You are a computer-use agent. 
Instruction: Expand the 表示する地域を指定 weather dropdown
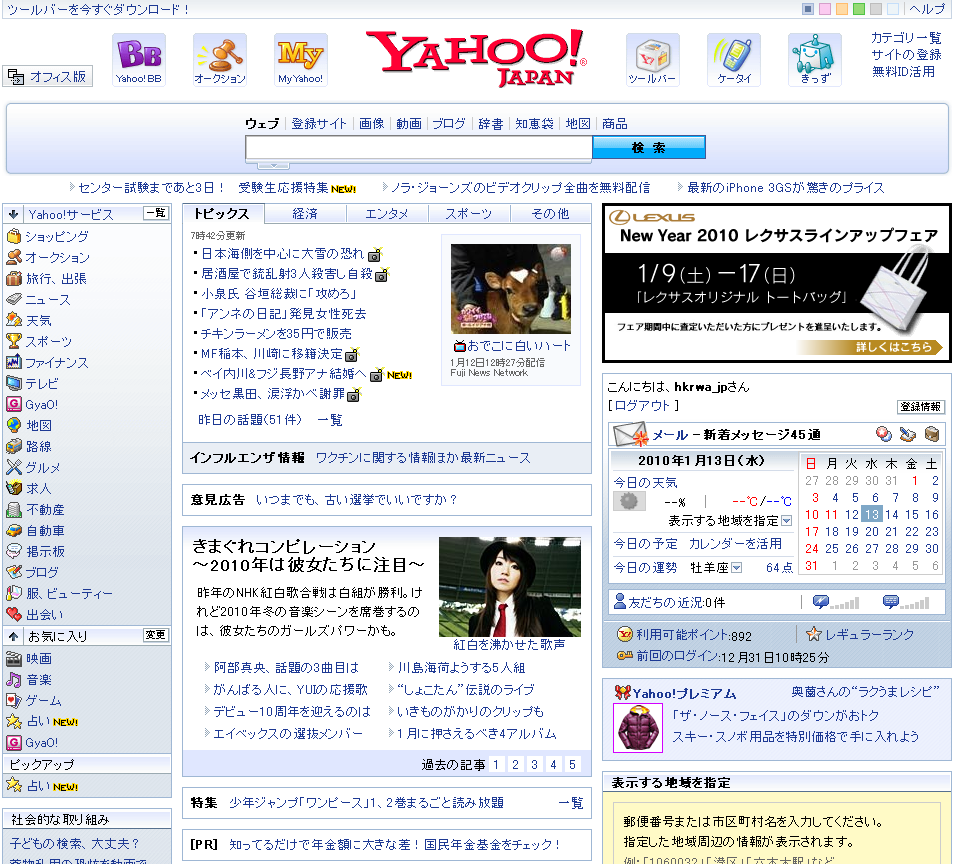(x=786, y=521)
